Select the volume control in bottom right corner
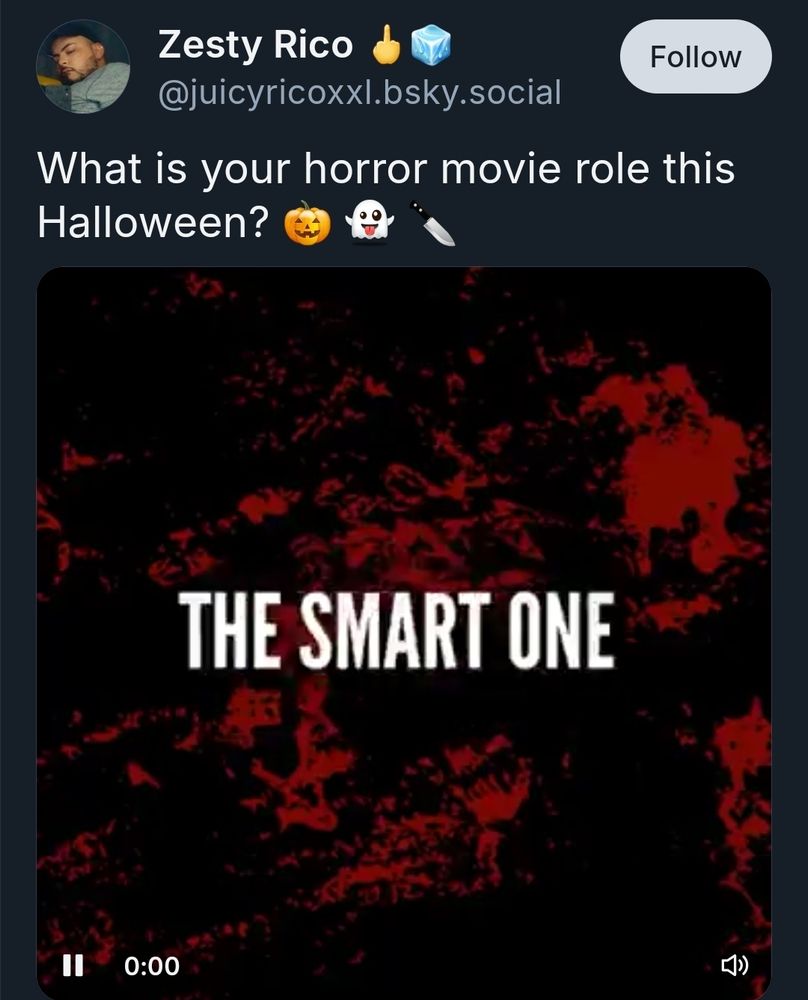The image size is (808, 1000). pyautogui.click(x=735, y=966)
